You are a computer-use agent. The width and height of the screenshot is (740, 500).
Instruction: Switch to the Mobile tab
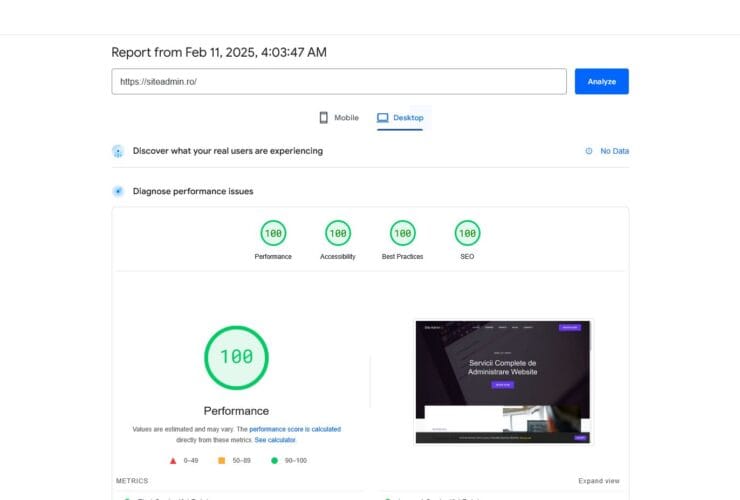click(x=346, y=118)
